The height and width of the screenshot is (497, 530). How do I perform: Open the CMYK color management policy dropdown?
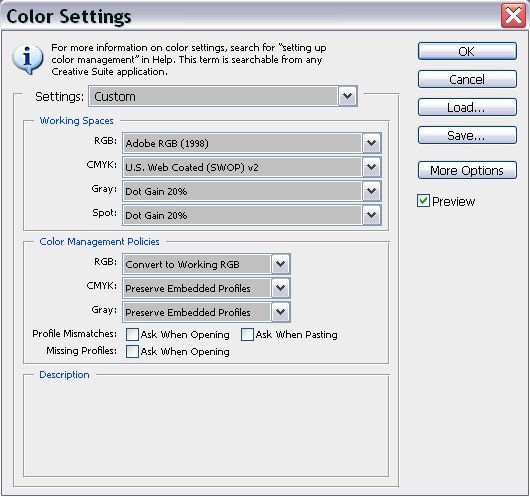(x=206, y=288)
